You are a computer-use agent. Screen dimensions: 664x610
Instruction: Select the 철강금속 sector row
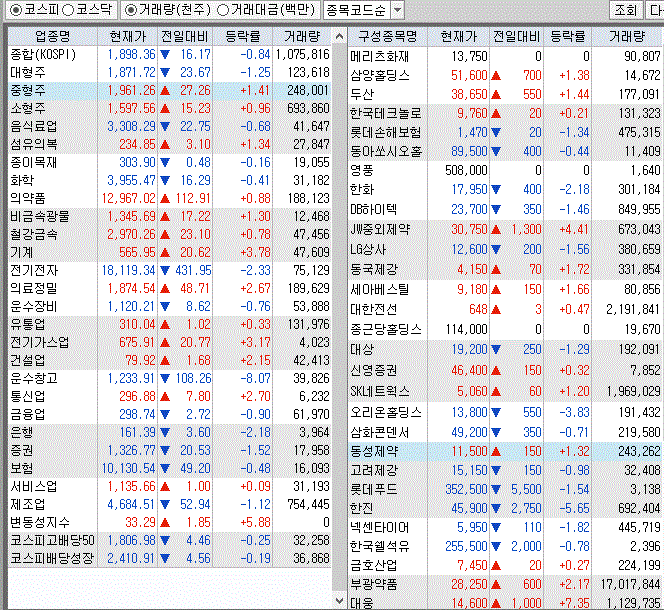pyautogui.click(x=169, y=235)
